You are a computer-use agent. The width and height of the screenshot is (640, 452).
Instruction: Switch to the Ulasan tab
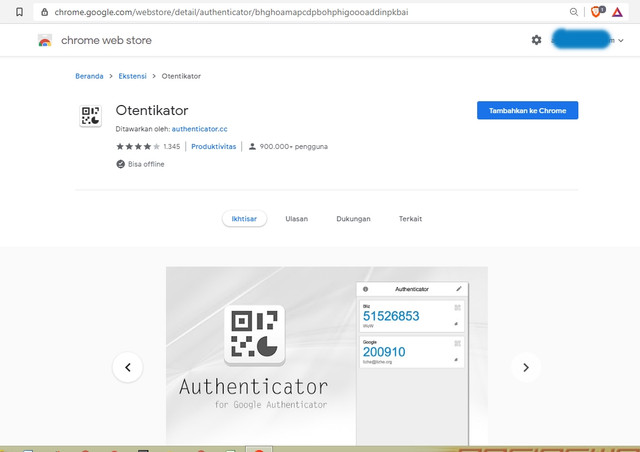coord(296,219)
